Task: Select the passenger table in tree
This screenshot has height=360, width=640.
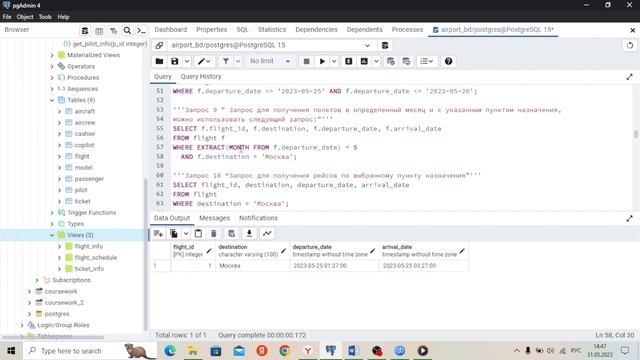Action: (x=89, y=179)
